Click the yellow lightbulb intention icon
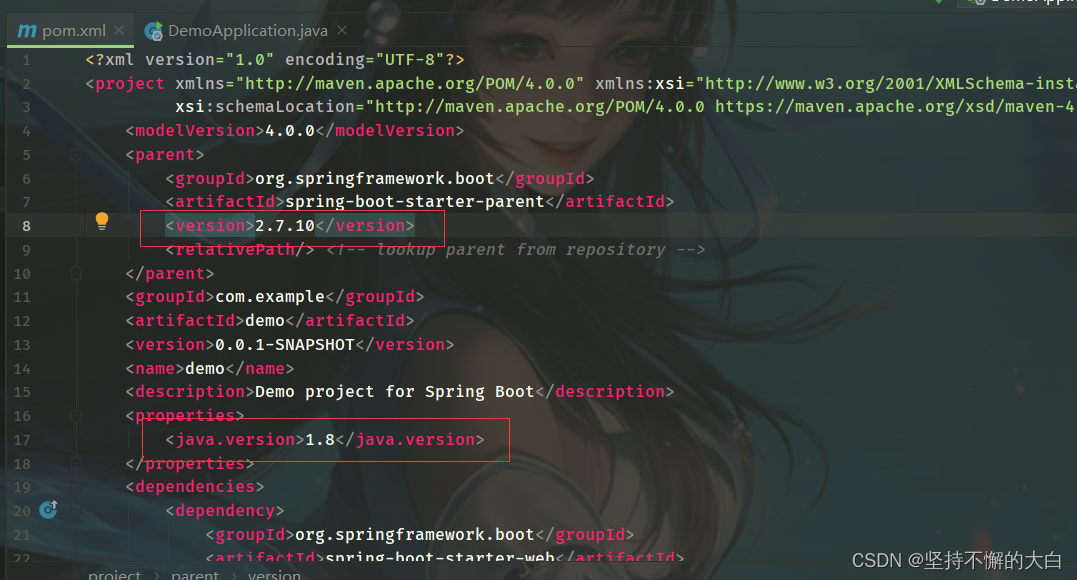Screen dimensions: 1077x580 [x=102, y=221]
